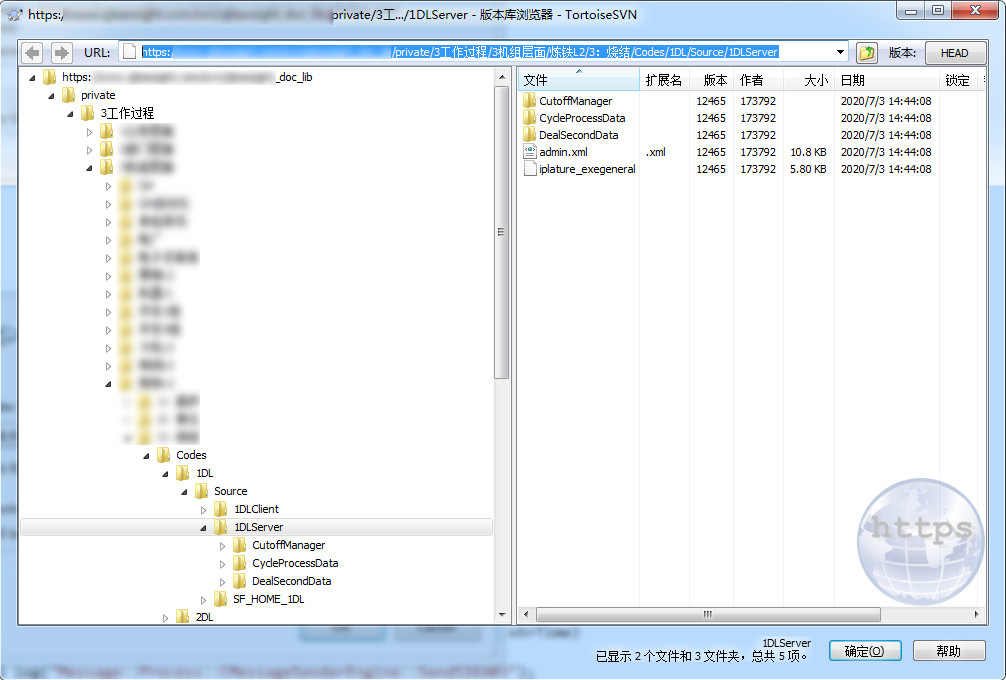Click the 确定(O) button
This screenshot has height=680, width=1006.
864,651
